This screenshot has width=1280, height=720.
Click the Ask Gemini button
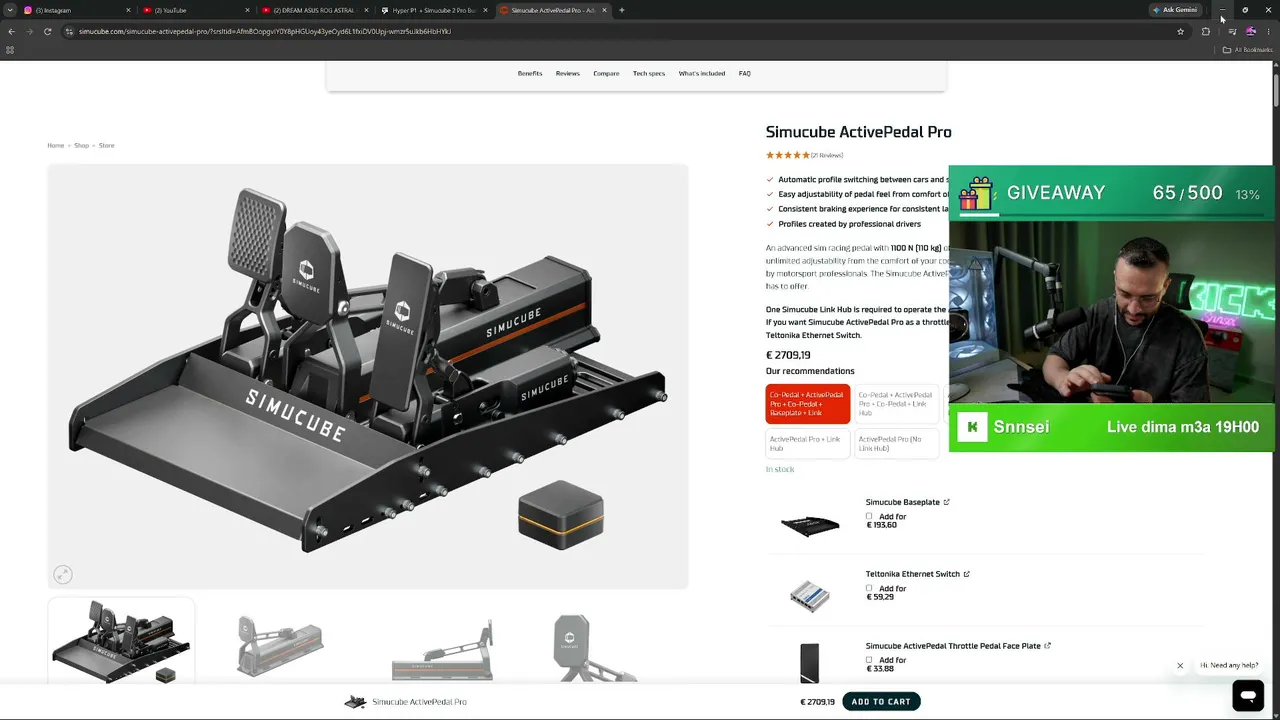1175,10
